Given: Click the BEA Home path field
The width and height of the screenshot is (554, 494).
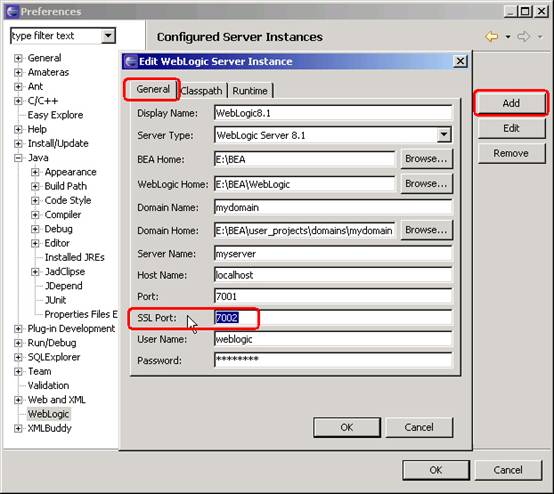Looking at the screenshot, I should [x=305, y=159].
